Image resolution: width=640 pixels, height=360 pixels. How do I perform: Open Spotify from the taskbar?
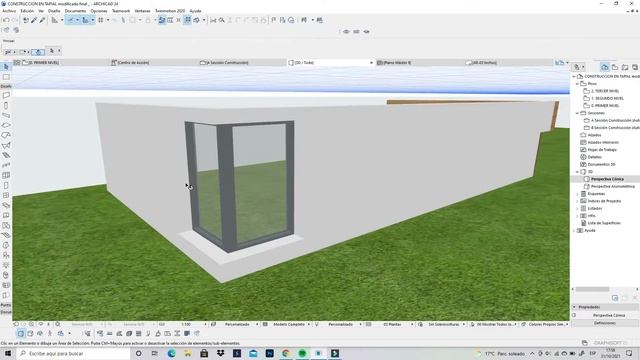pyautogui.click(x=302, y=353)
